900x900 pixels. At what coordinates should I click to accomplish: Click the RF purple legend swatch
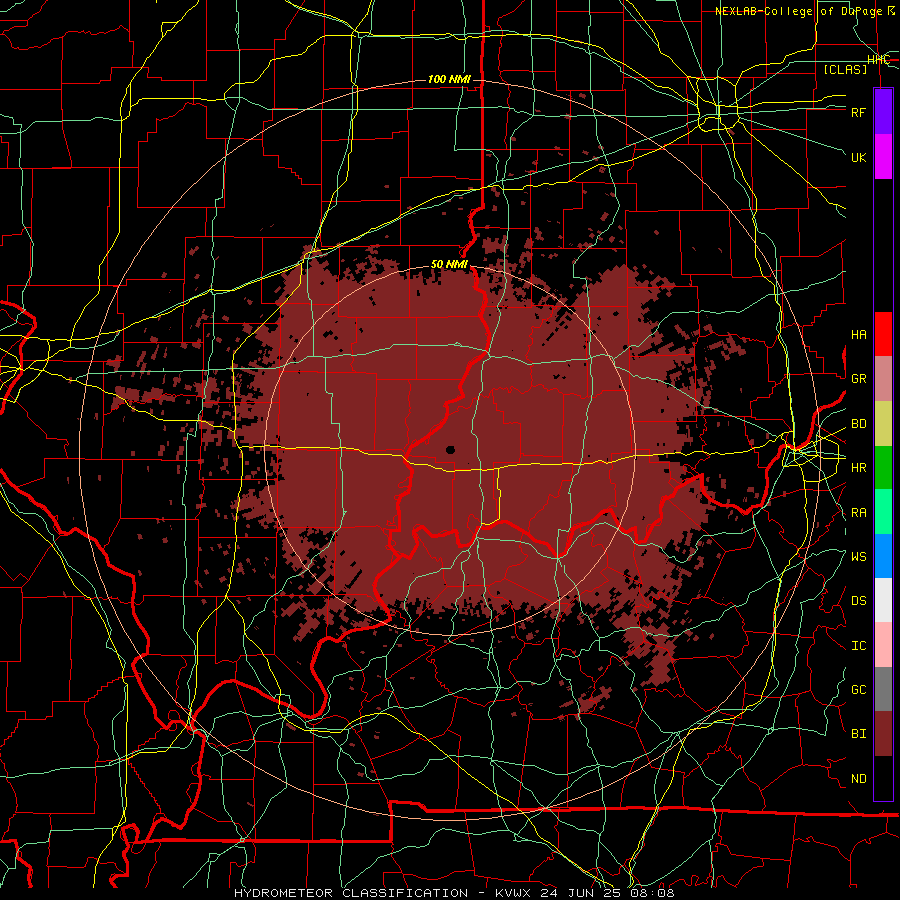coord(883,112)
